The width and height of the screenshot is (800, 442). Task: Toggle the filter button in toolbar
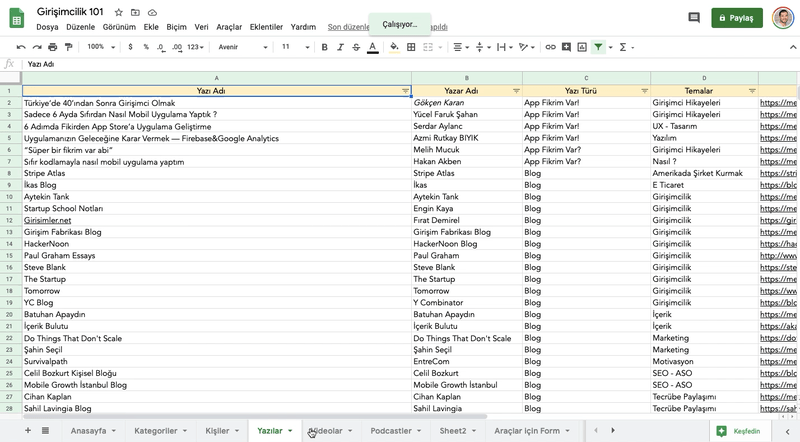click(598, 47)
